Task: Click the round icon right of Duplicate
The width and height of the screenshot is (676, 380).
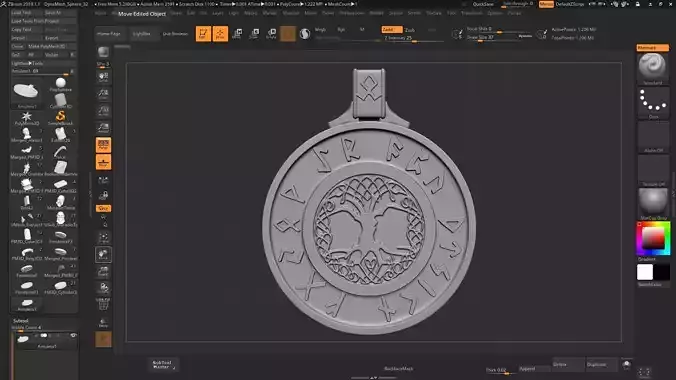Action: [627, 364]
